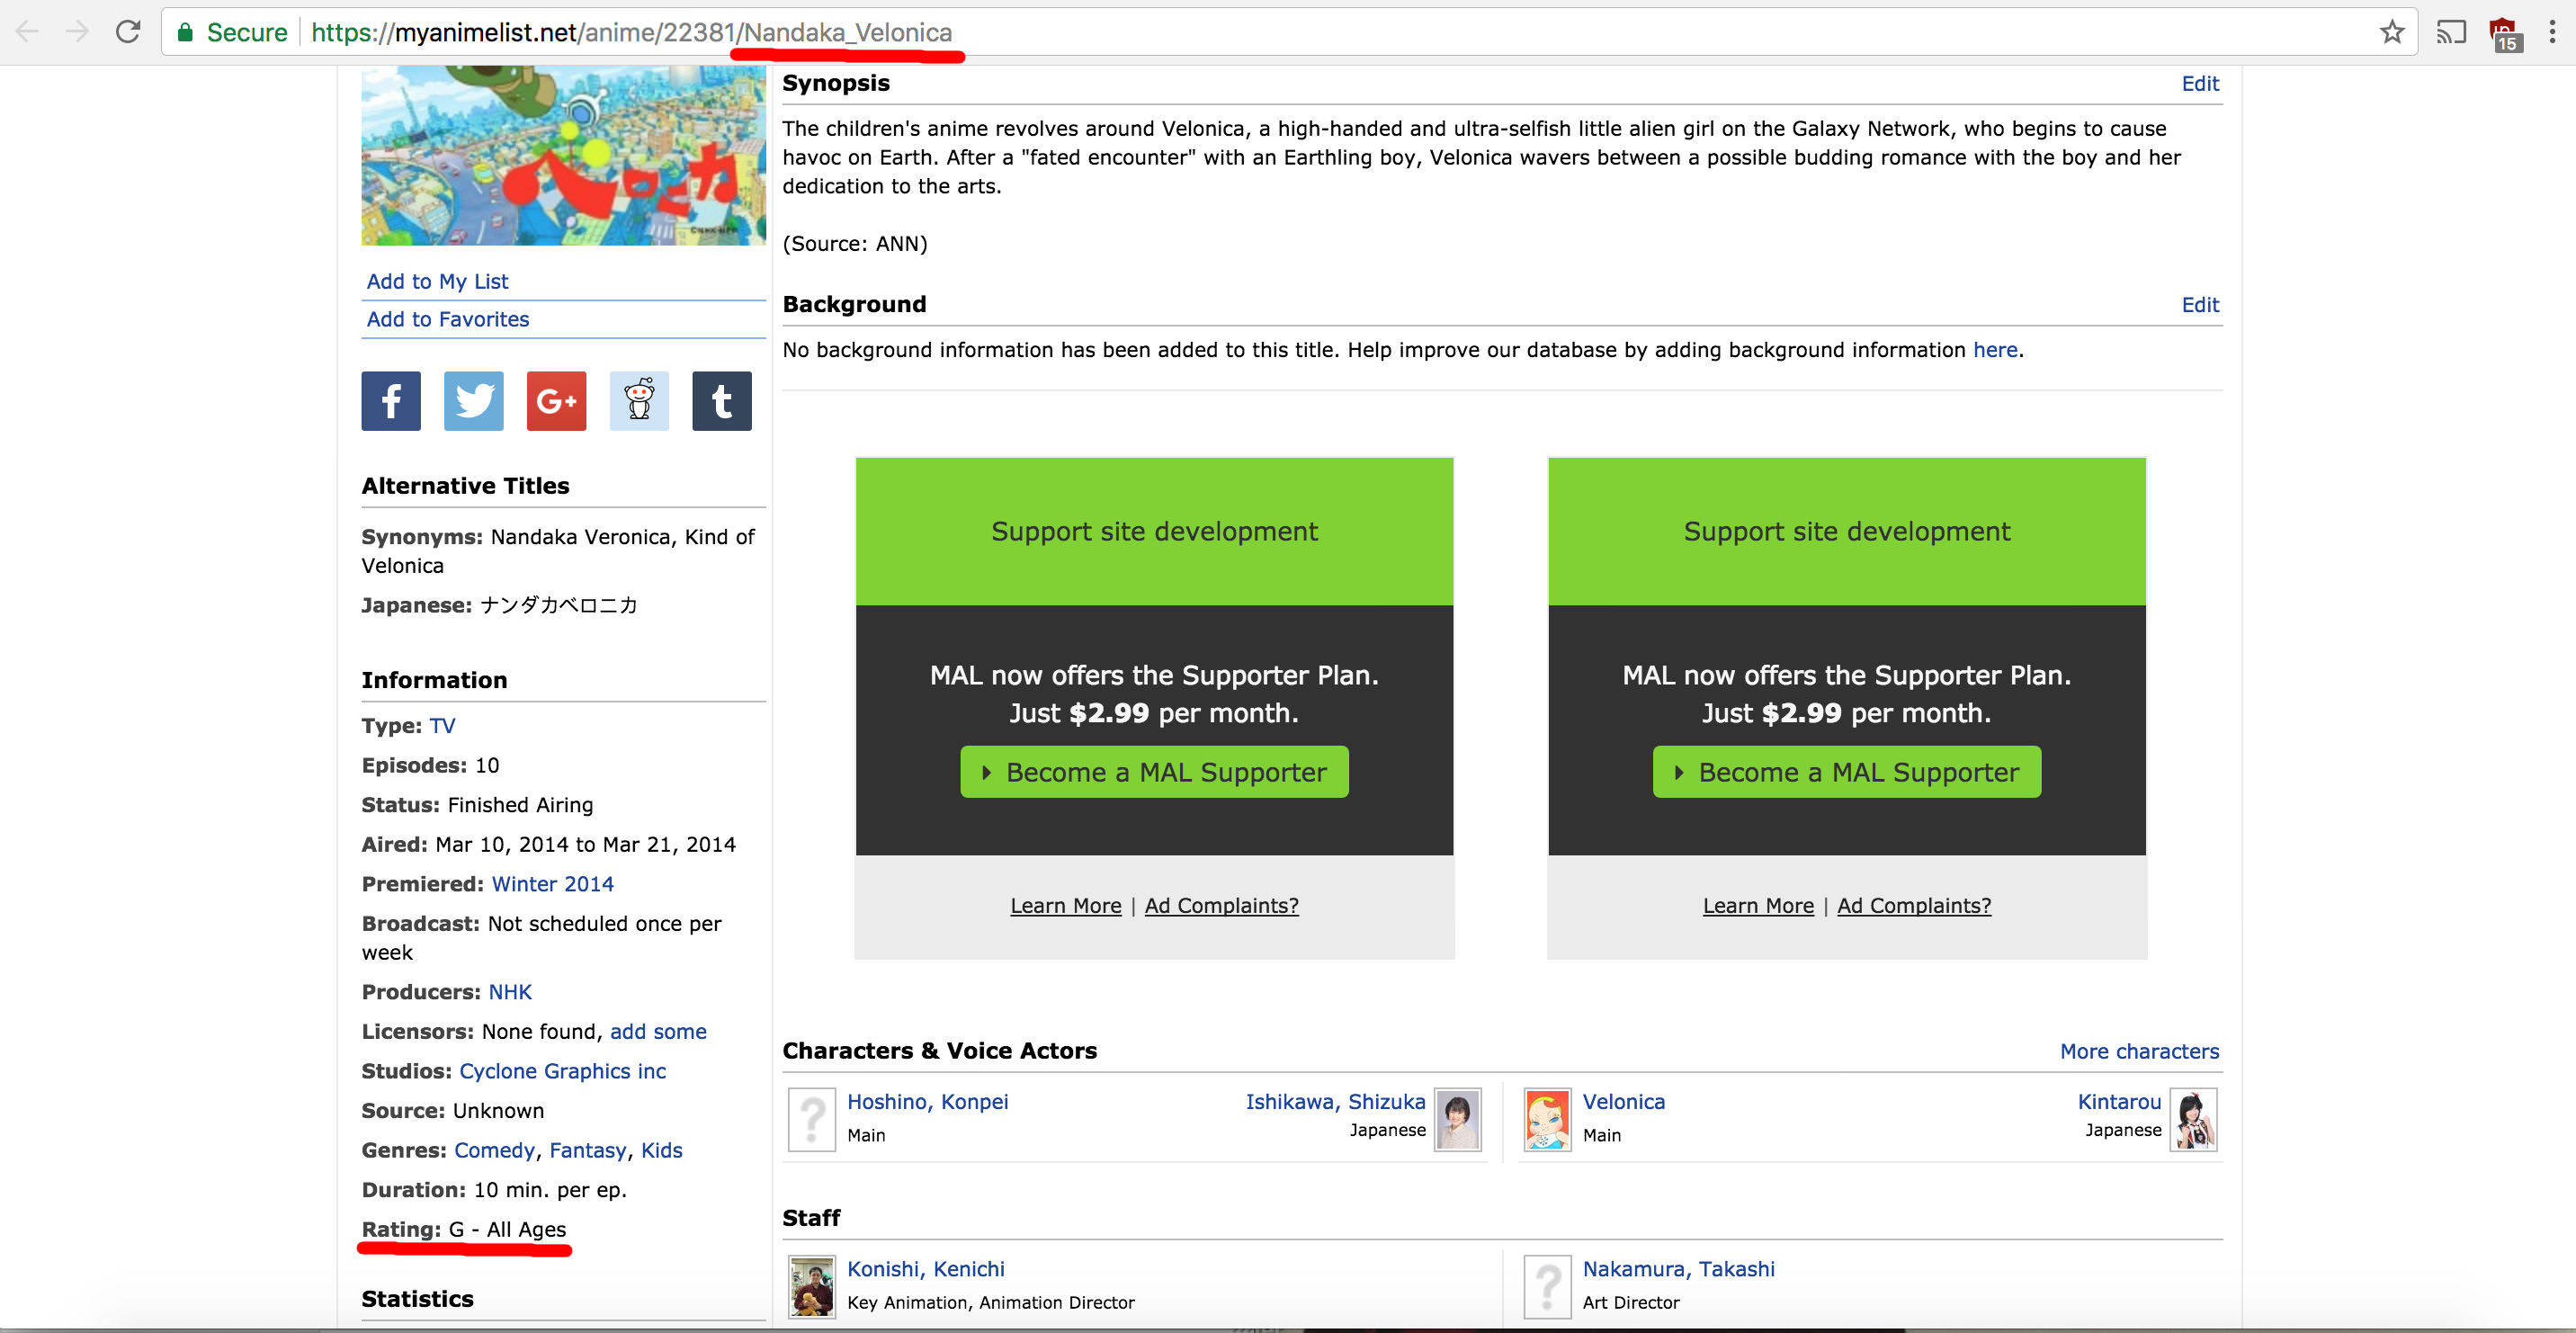Open Velonica character name link
This screenshot has height=1333, width=2576.
click(x=1623, y=1101)
